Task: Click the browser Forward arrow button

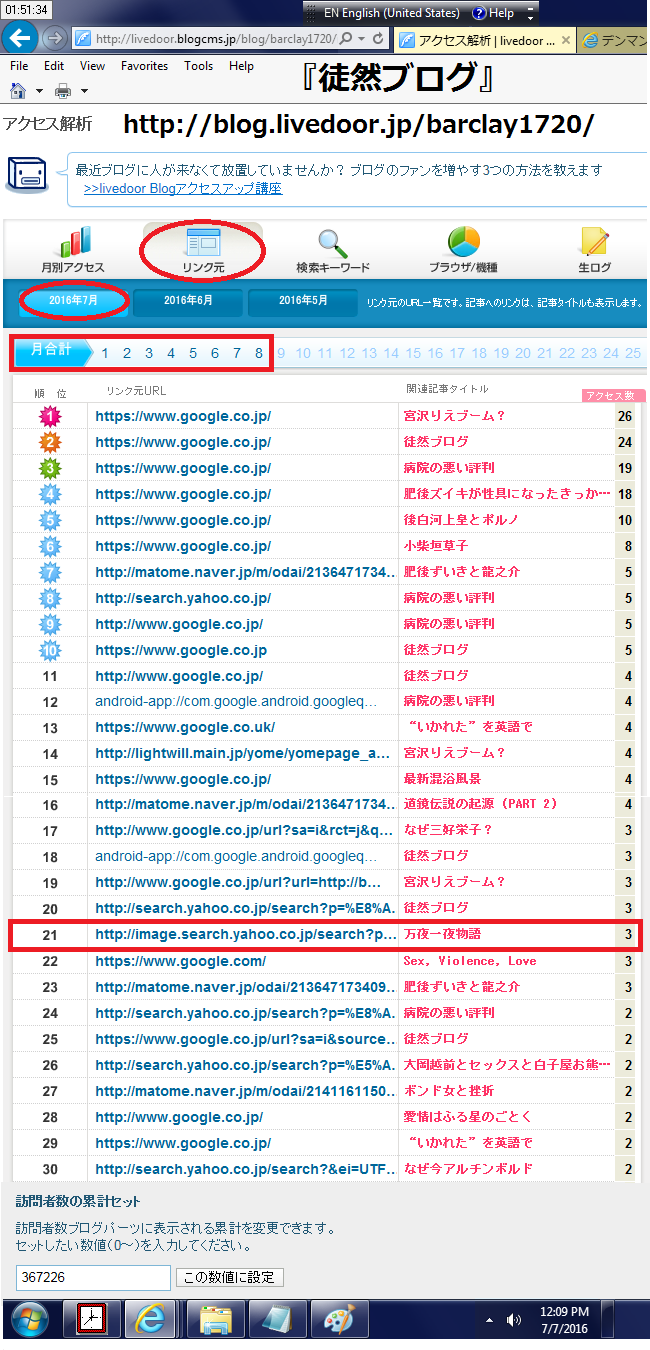Action: (55, 39)
